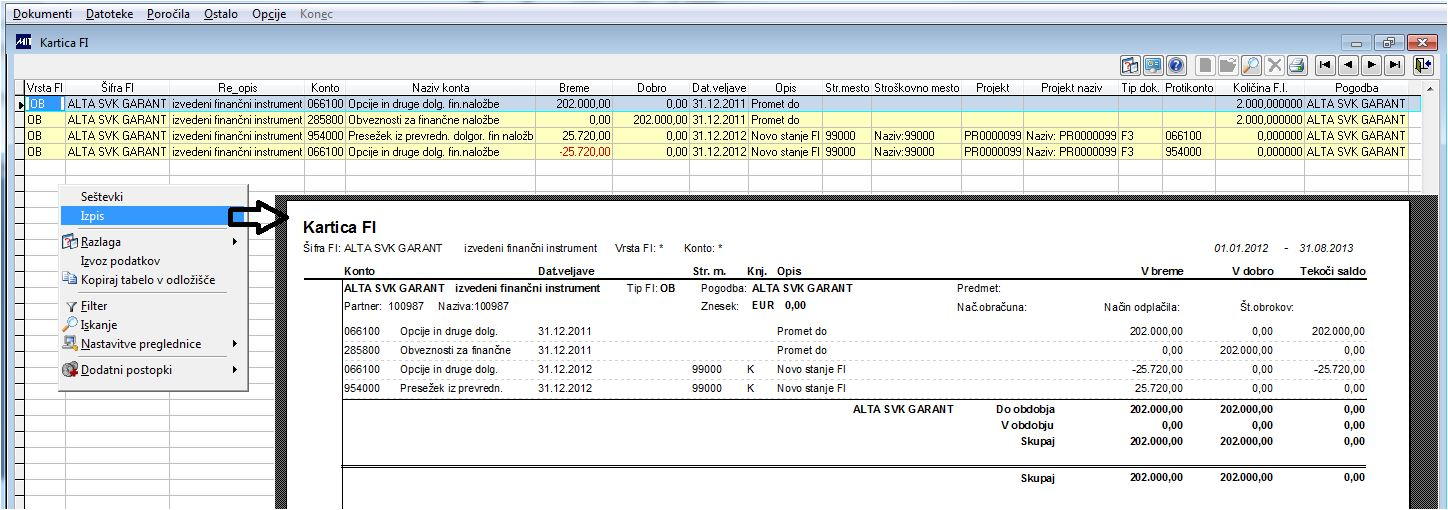Expand the Dodatni postopki submenu arrow
The image size is (1448, 510).
tap(235, 370)
